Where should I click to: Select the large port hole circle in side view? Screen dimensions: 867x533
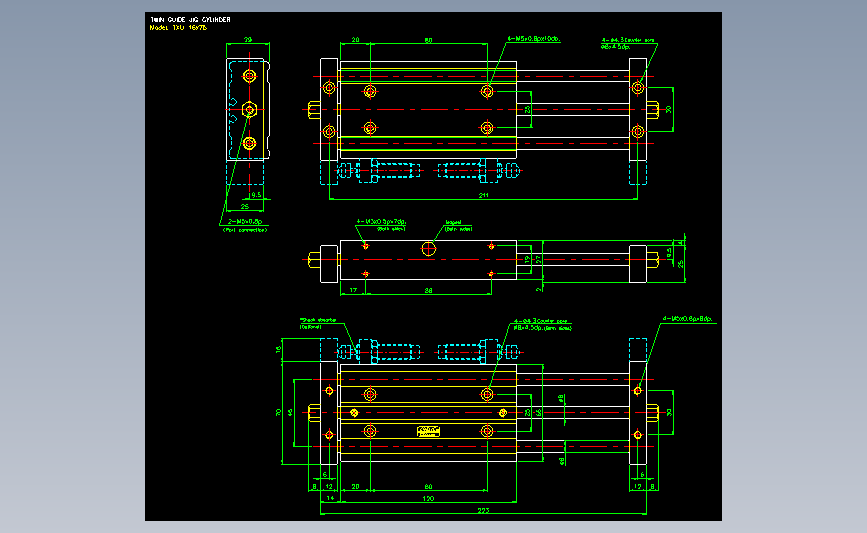(x=429, y=249)
